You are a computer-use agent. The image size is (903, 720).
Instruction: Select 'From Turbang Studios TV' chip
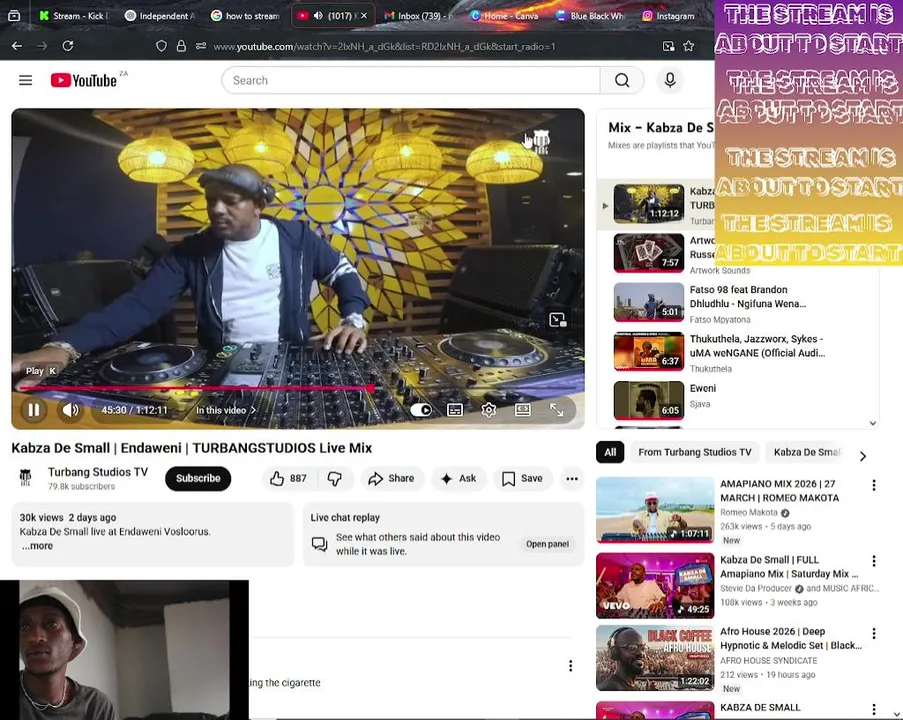click(x=695, y=452)
